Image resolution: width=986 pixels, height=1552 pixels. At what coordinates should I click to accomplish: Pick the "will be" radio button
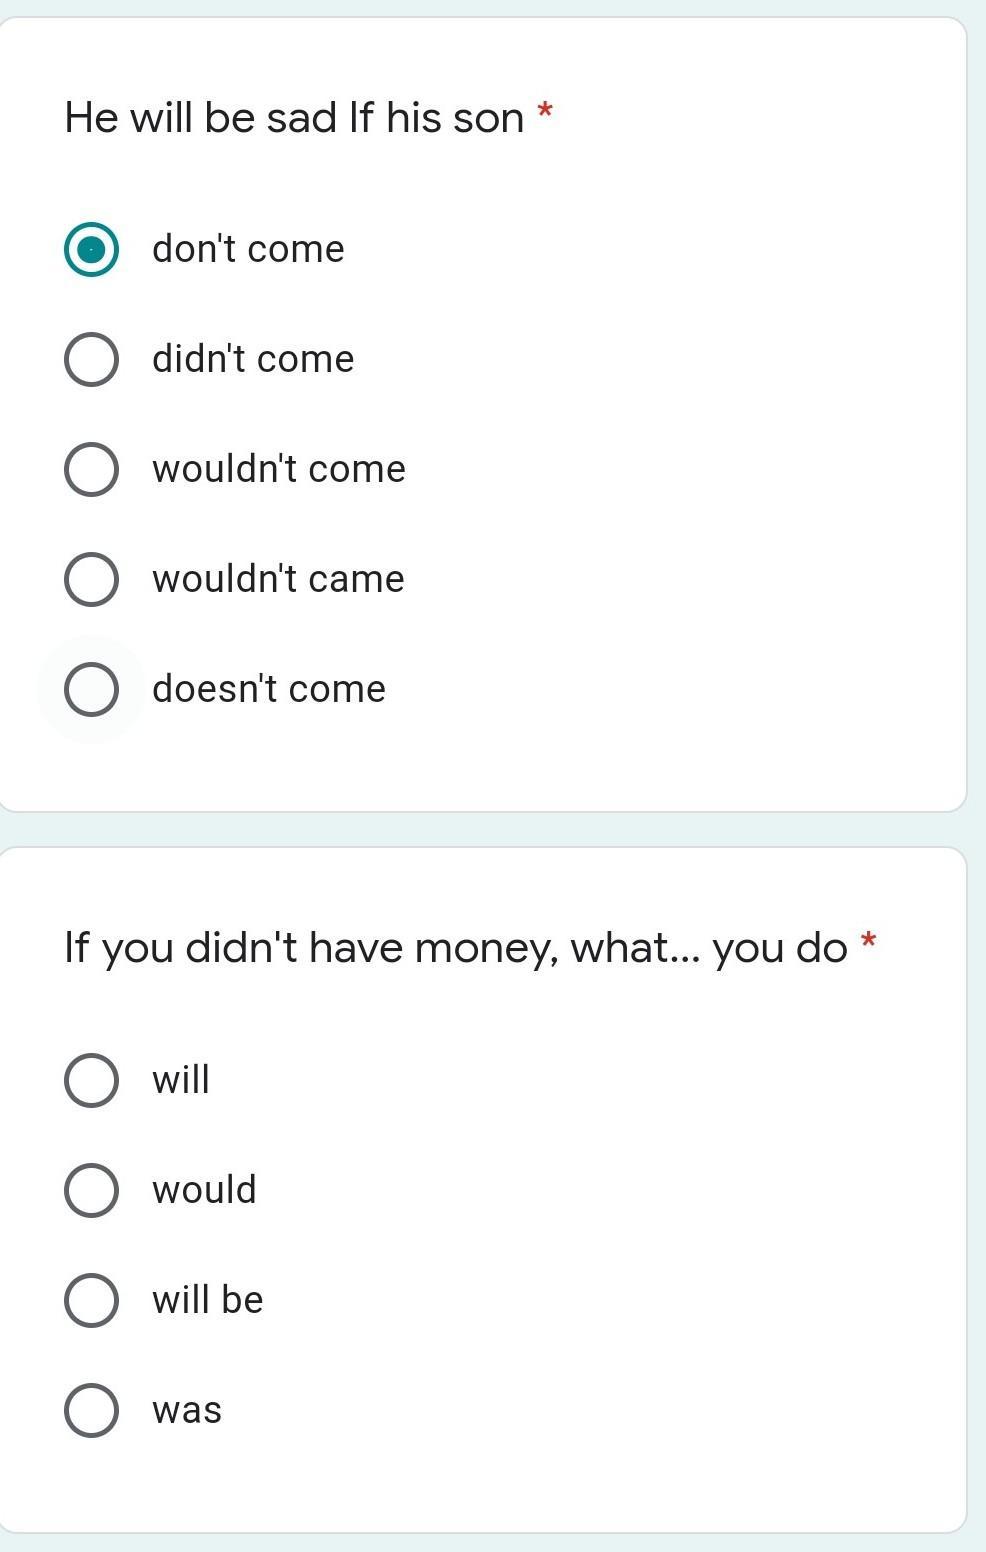pyautogui.click(x=91, y=1300)
